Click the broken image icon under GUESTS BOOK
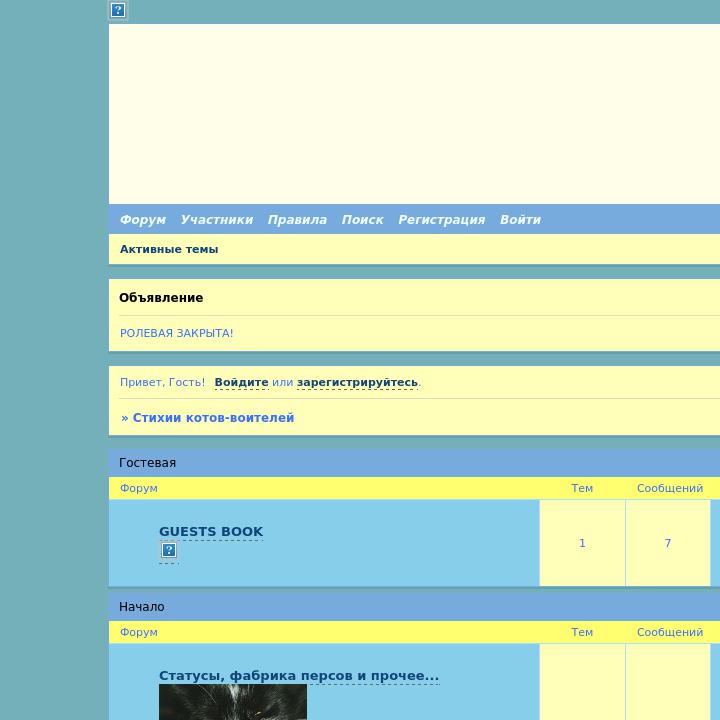Viewport: 720px width, 720px height. [169, 550]
